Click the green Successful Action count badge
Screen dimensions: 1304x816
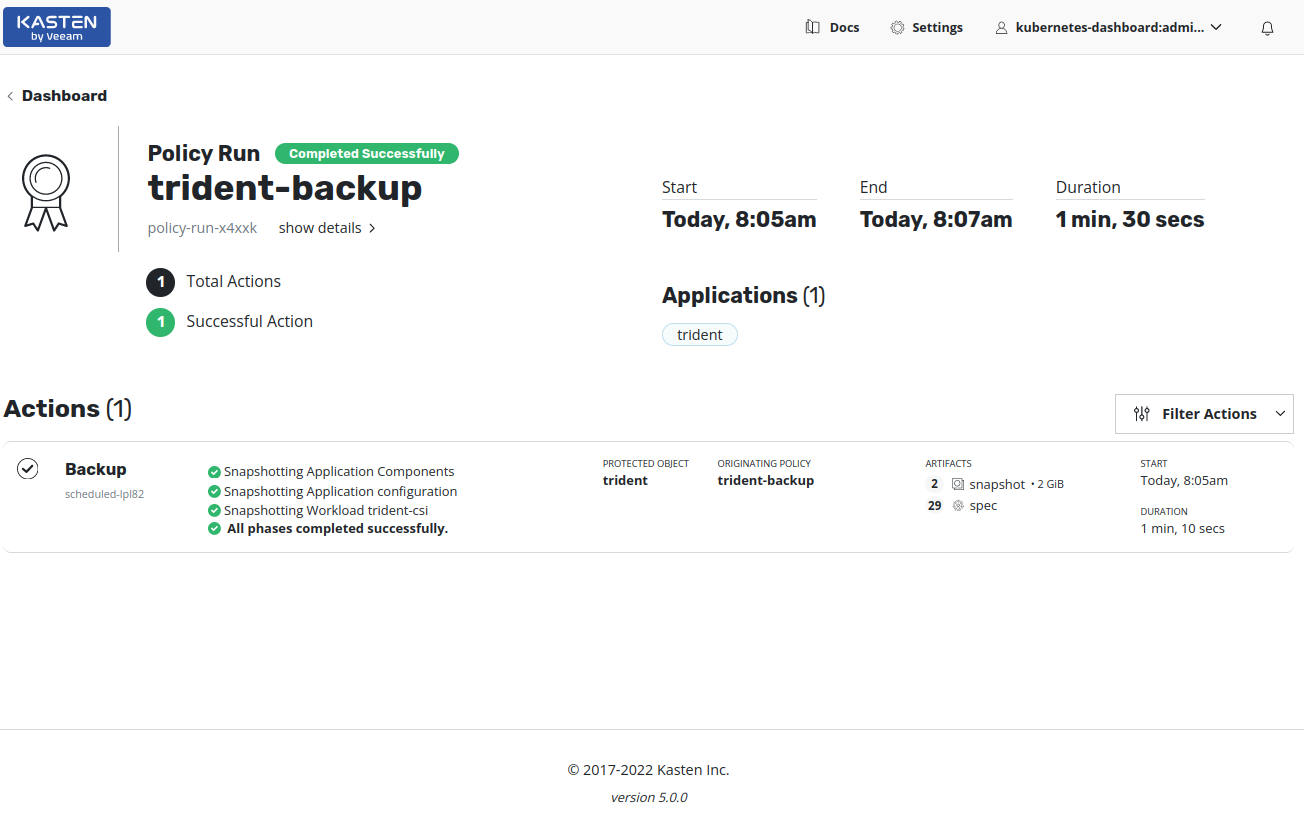click(161, 322)
